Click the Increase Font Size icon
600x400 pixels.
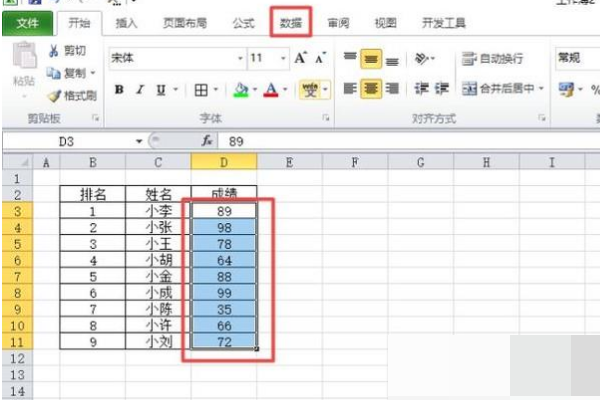point(301,58)
